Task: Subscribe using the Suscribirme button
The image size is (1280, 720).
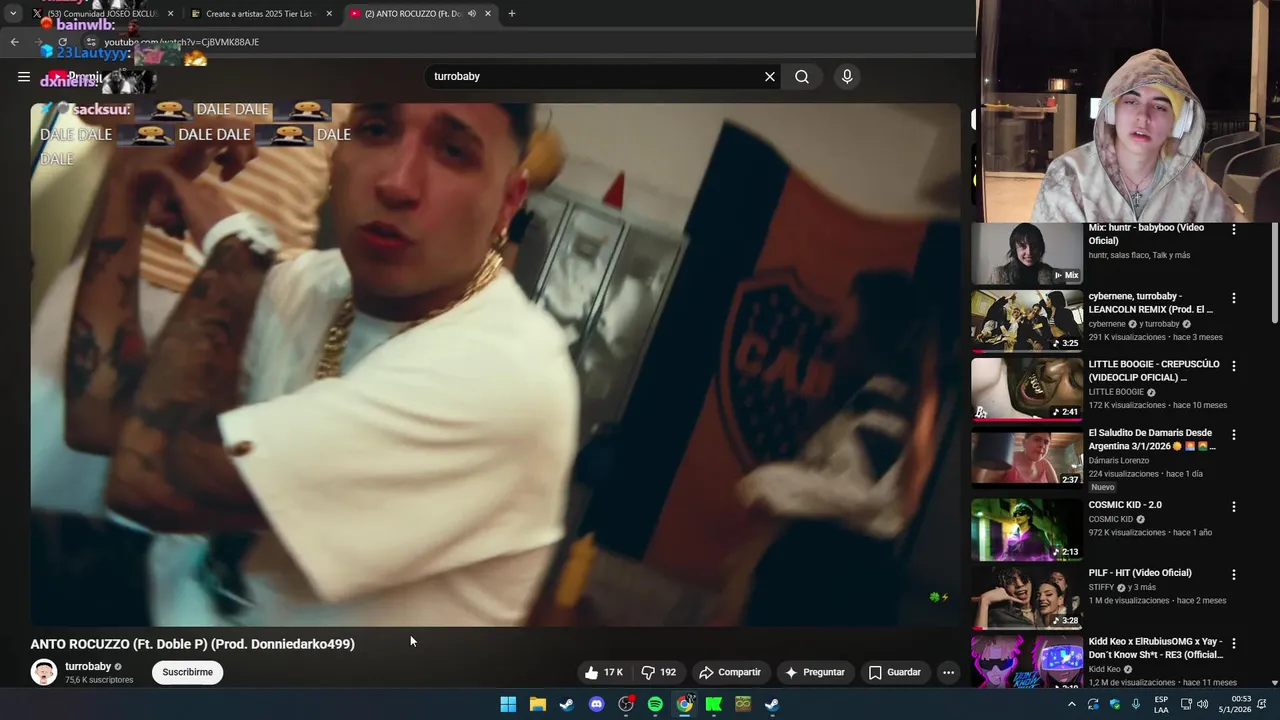Action: 188,672
